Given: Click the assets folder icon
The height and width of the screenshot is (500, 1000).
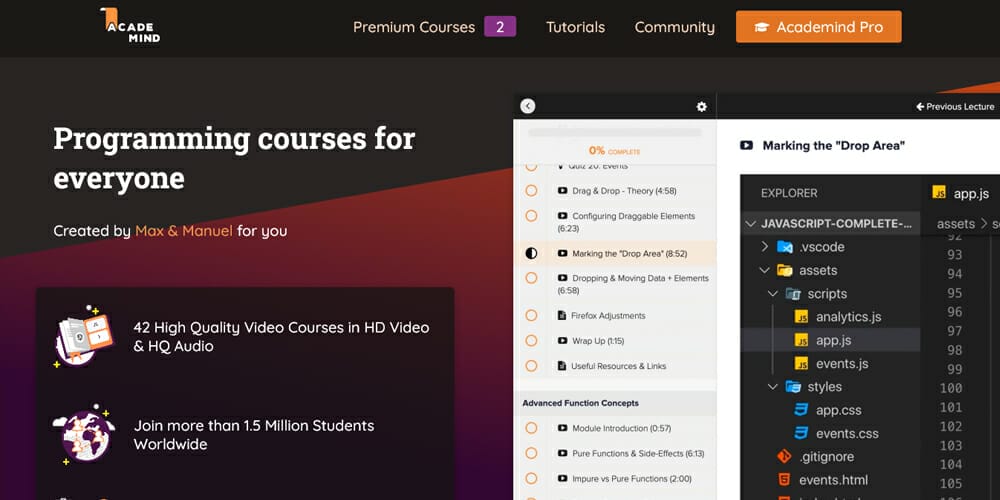Looking at the screenshot, I should point(784,270).
